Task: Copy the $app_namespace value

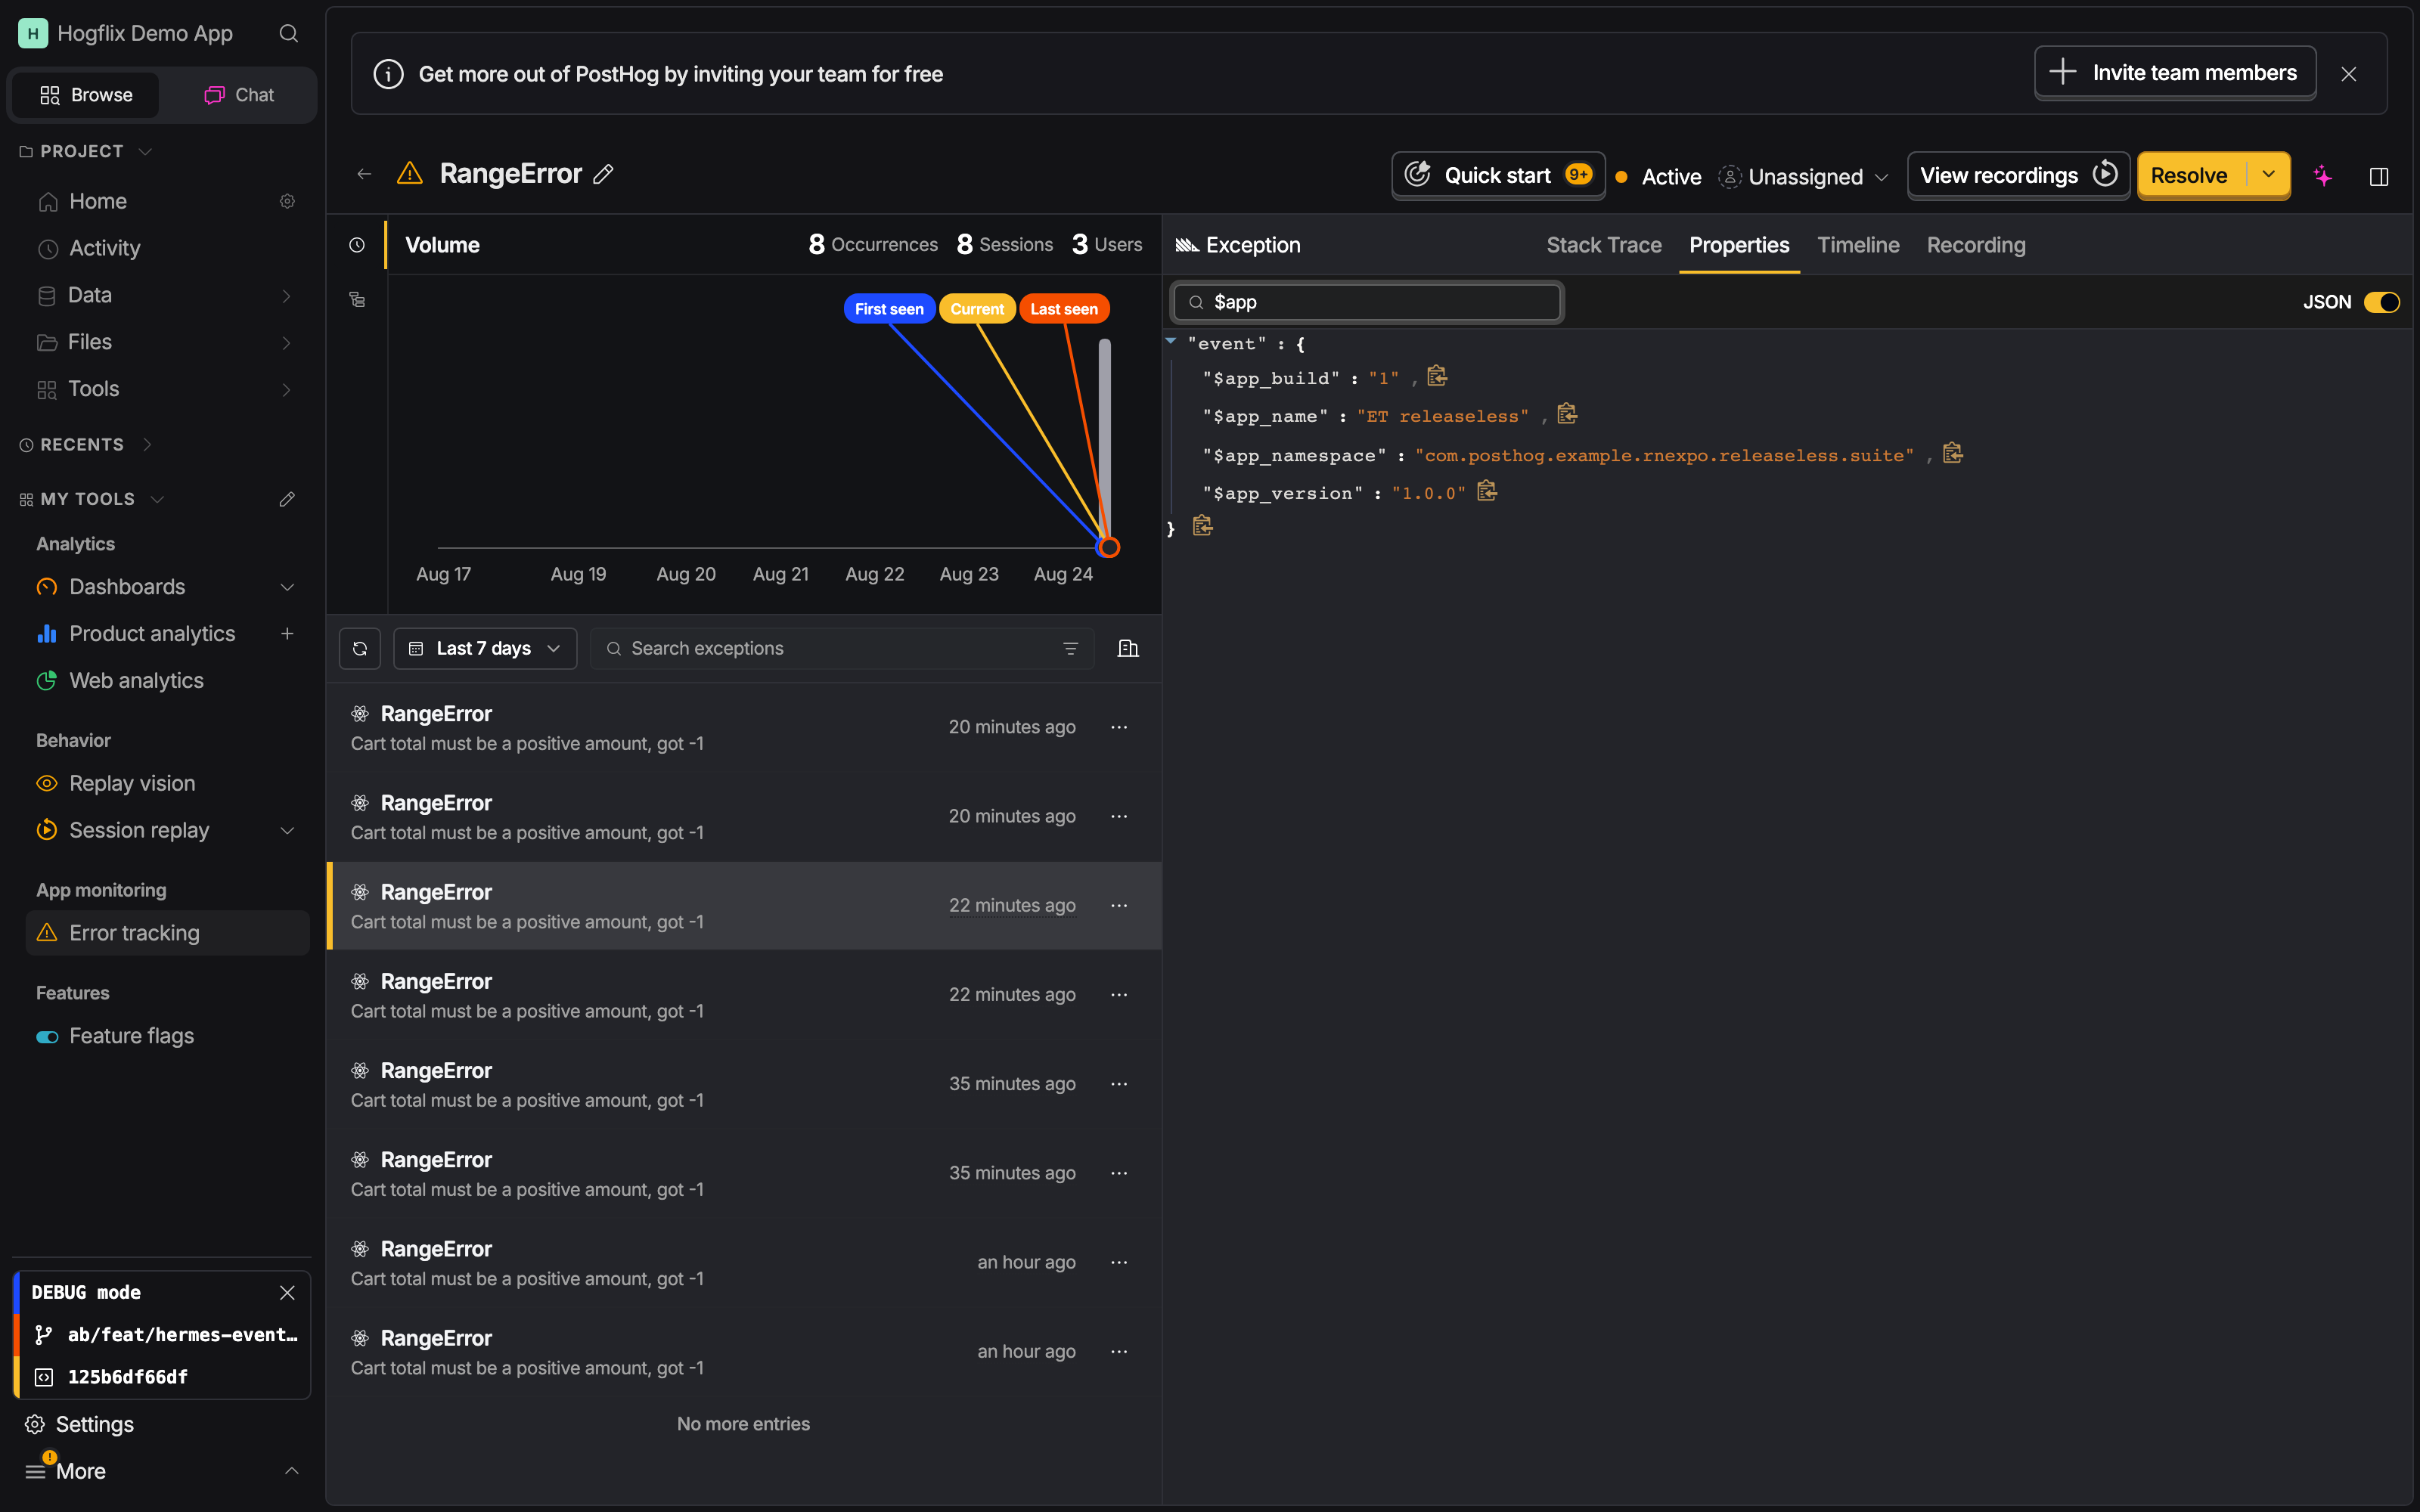Action: click(x=1953, y=453)
